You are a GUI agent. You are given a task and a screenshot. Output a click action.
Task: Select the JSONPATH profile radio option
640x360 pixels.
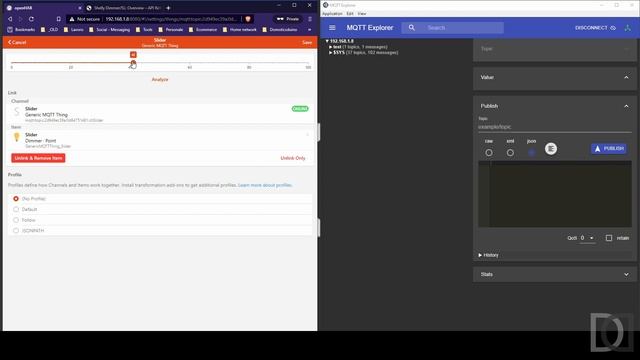click(x=16, y=231)
